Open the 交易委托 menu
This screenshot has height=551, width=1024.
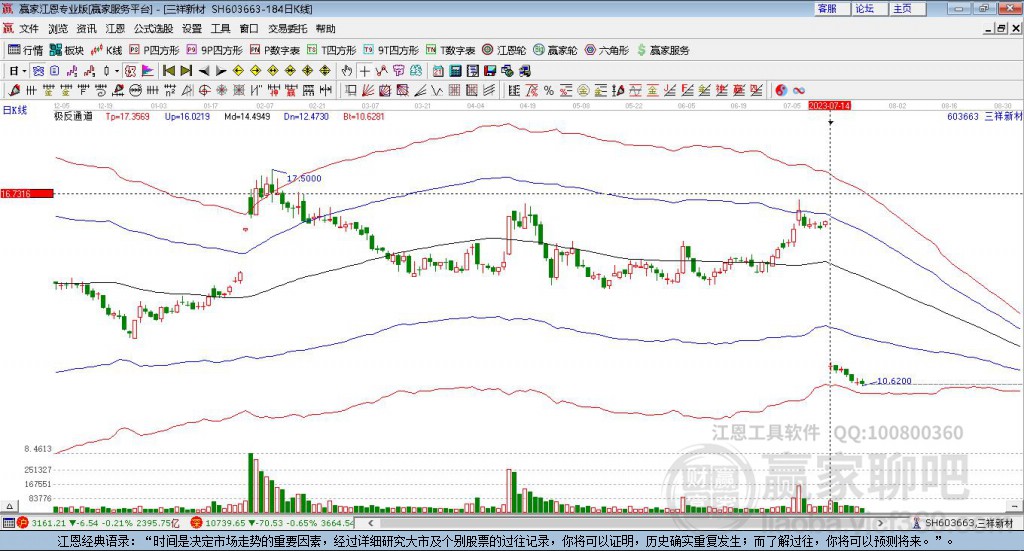pos(287,29)
